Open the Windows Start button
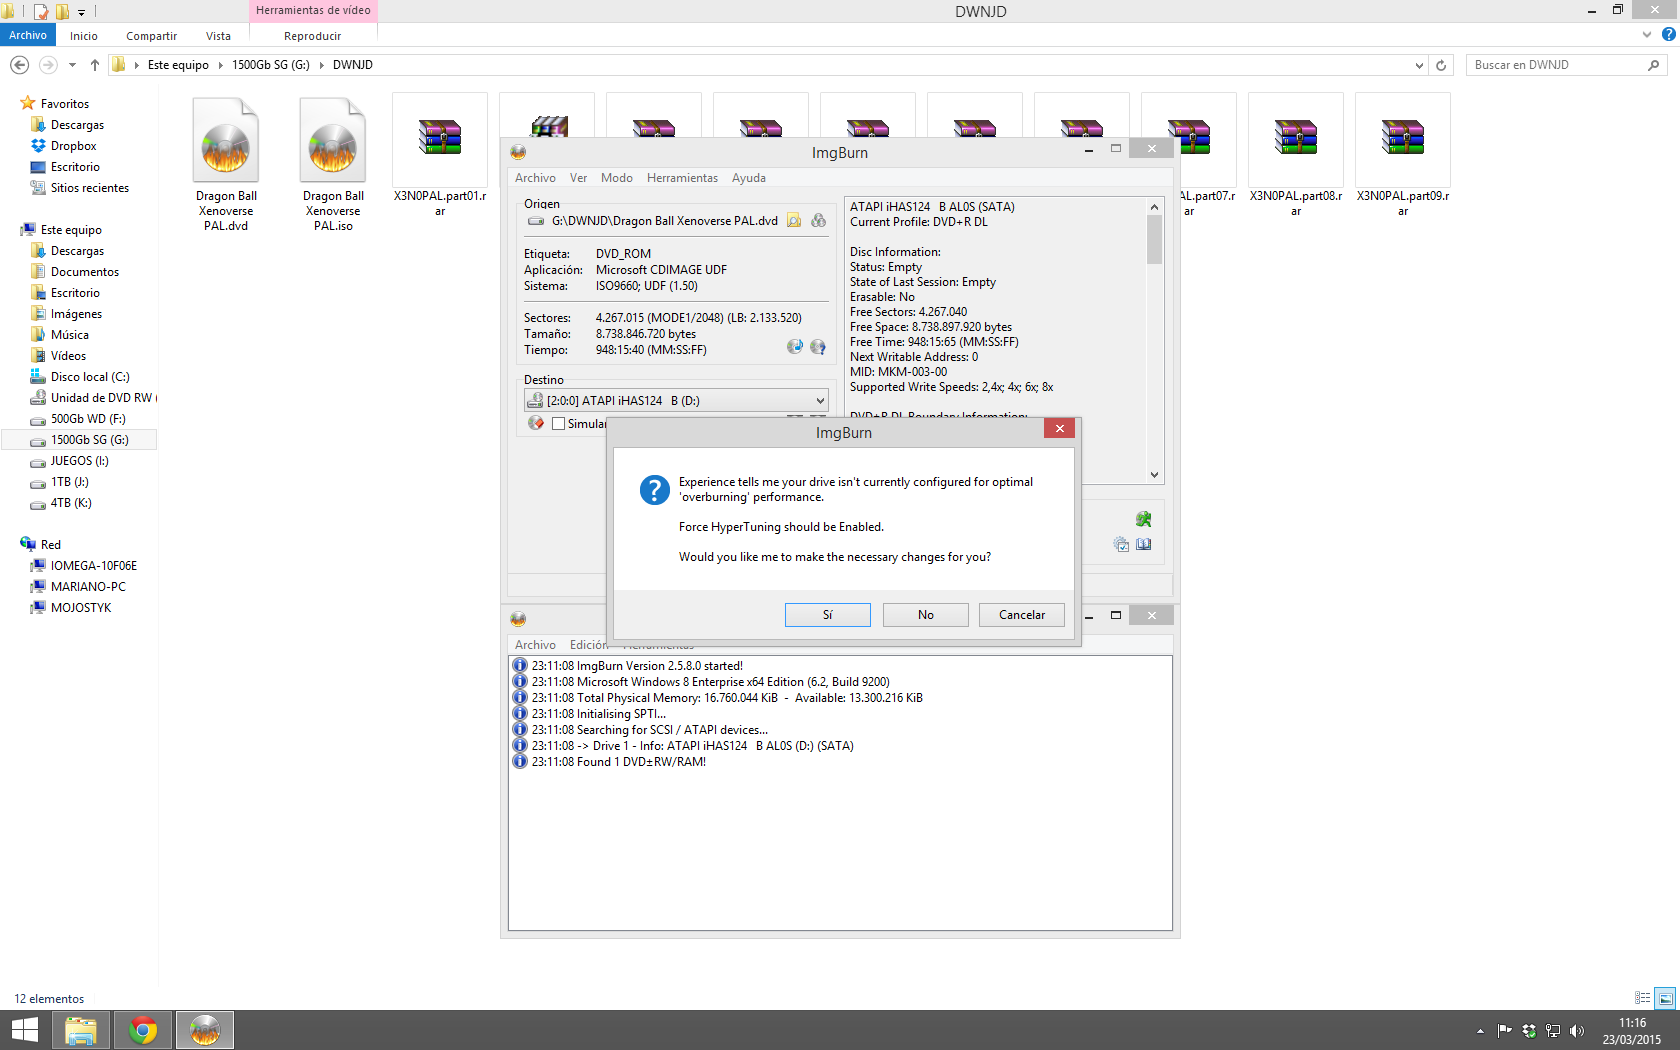 pos(24,1030)
